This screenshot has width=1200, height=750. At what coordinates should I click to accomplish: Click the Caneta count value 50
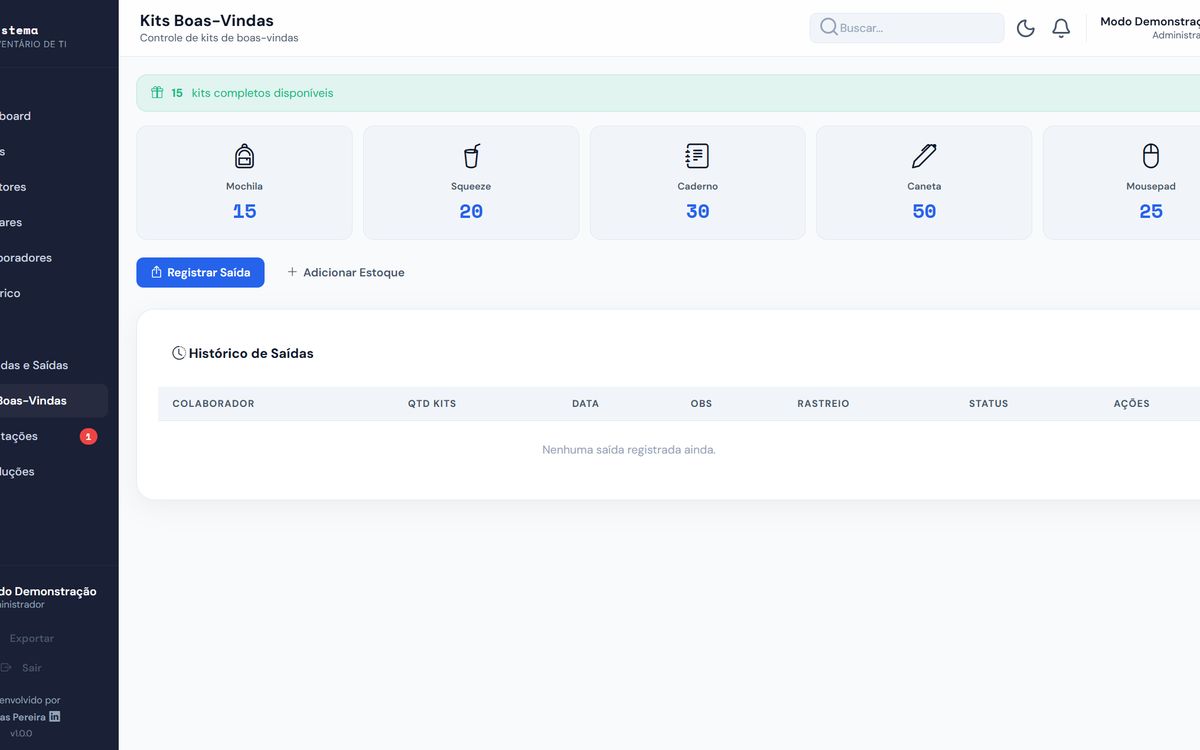click(x=924, y=211)
